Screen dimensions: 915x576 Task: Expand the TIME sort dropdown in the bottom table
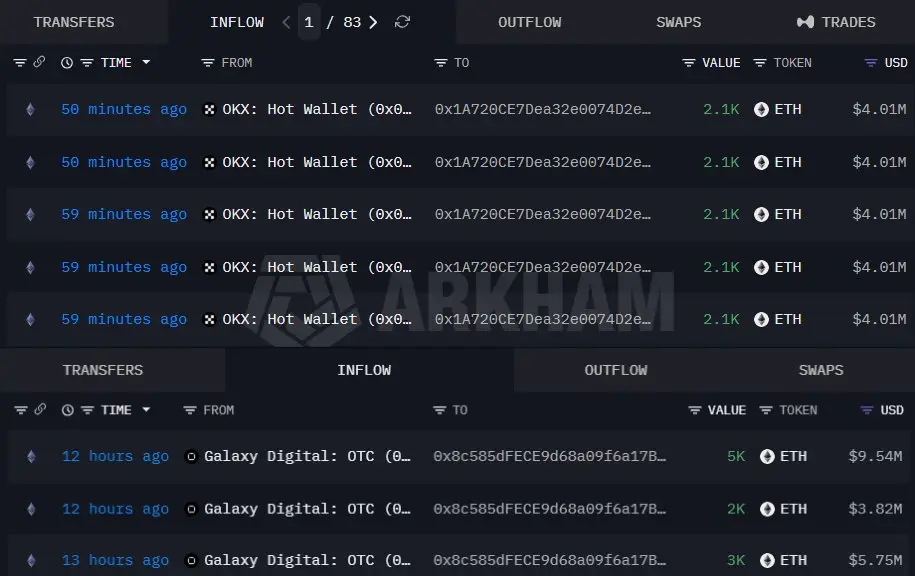(x=146, y=410)
